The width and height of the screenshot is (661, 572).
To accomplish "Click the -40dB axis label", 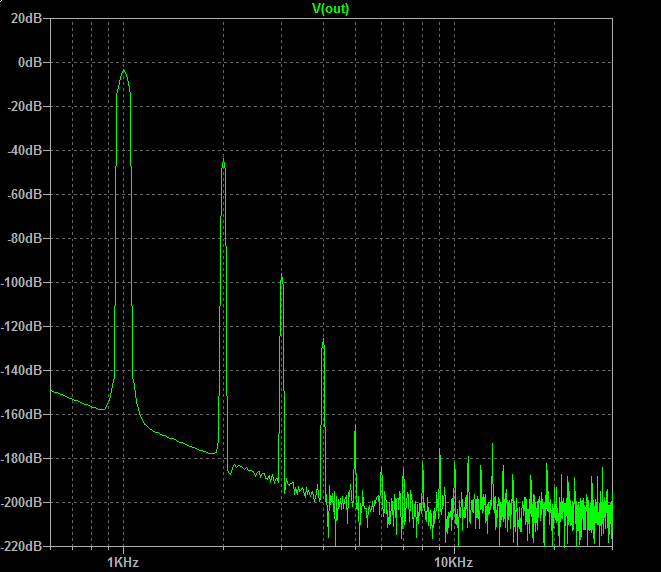I will tap(25, 150).
